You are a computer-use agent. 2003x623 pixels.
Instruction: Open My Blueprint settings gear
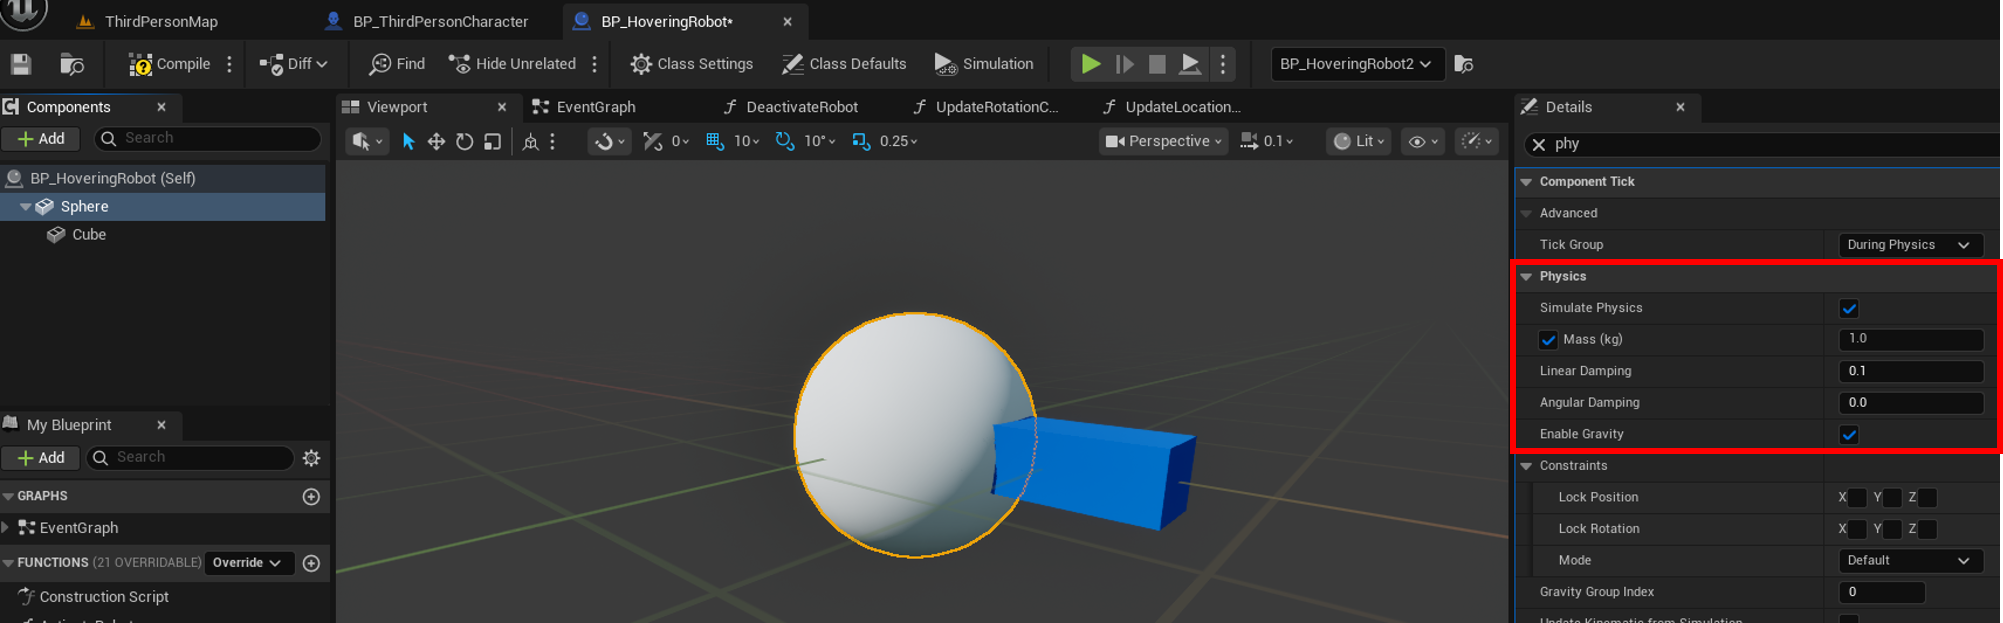click(311, 458)
